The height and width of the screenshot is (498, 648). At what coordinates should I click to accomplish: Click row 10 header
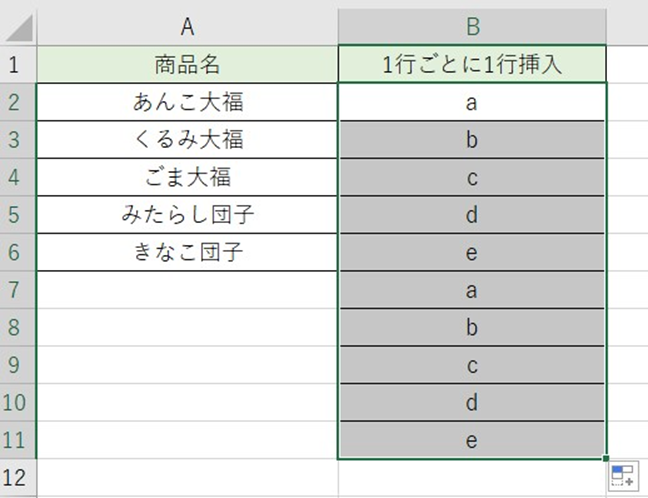(x=17, y=402)
